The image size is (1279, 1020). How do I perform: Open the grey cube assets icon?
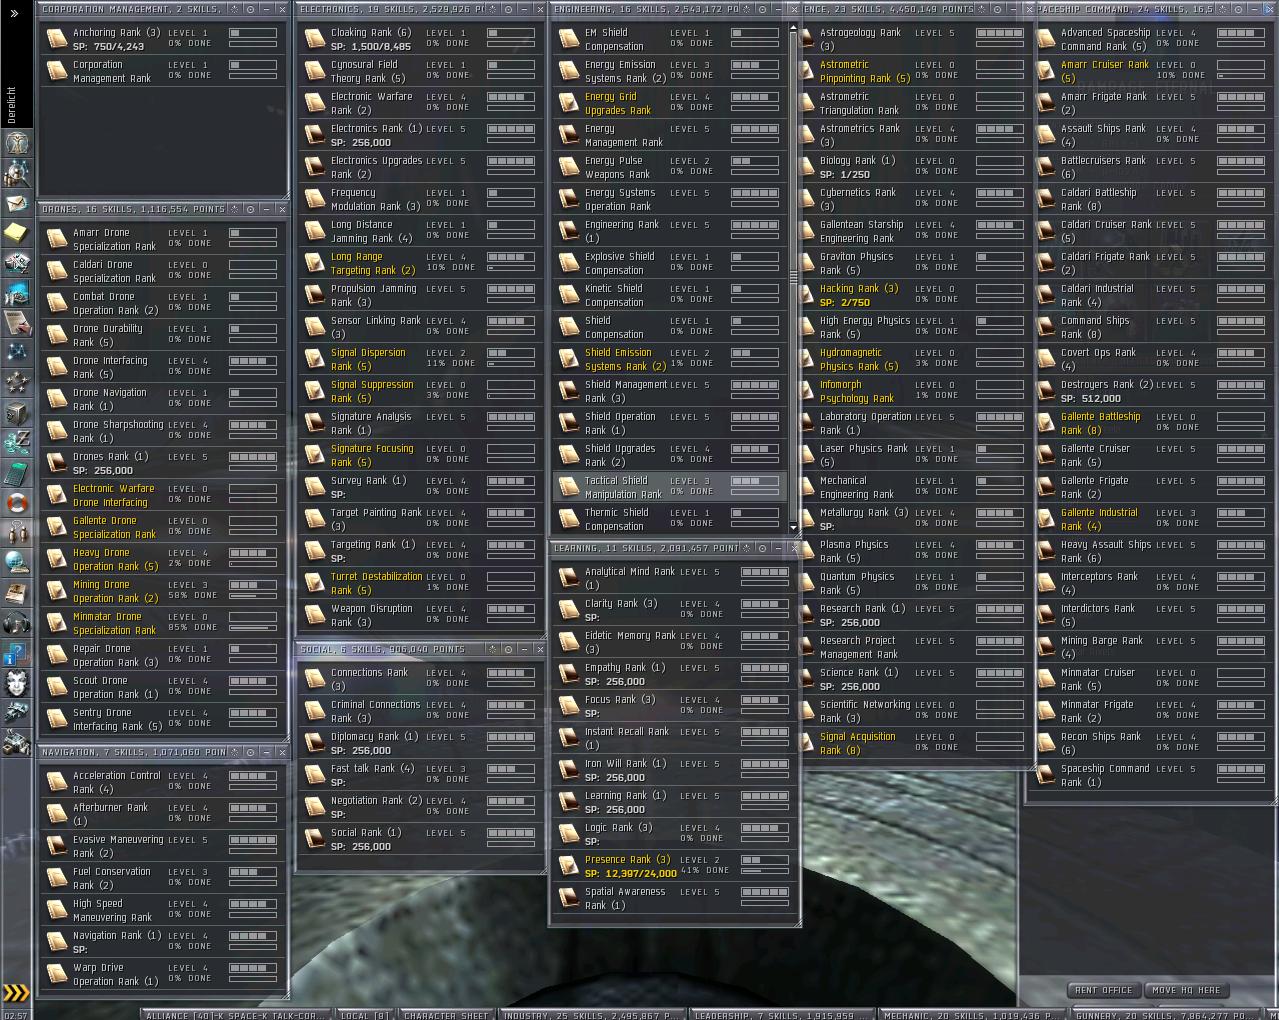(x=16, y=413)
